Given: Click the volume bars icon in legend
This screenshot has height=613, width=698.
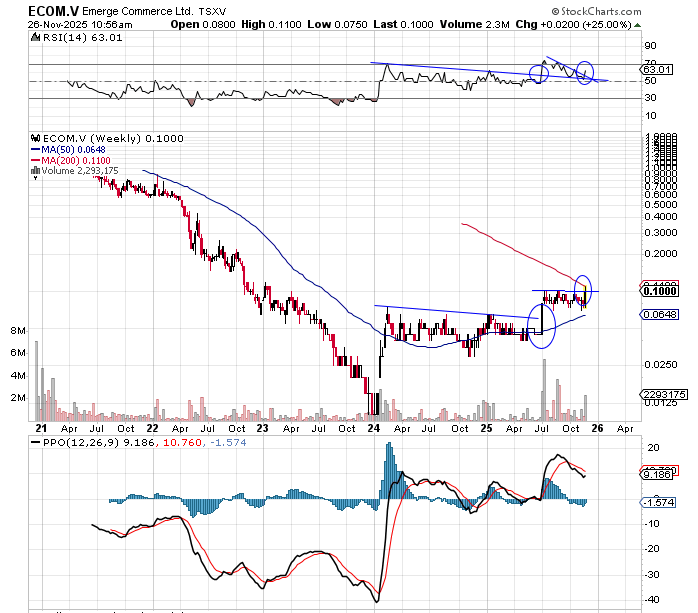Looking at the screenshot, I should (36, 171).
